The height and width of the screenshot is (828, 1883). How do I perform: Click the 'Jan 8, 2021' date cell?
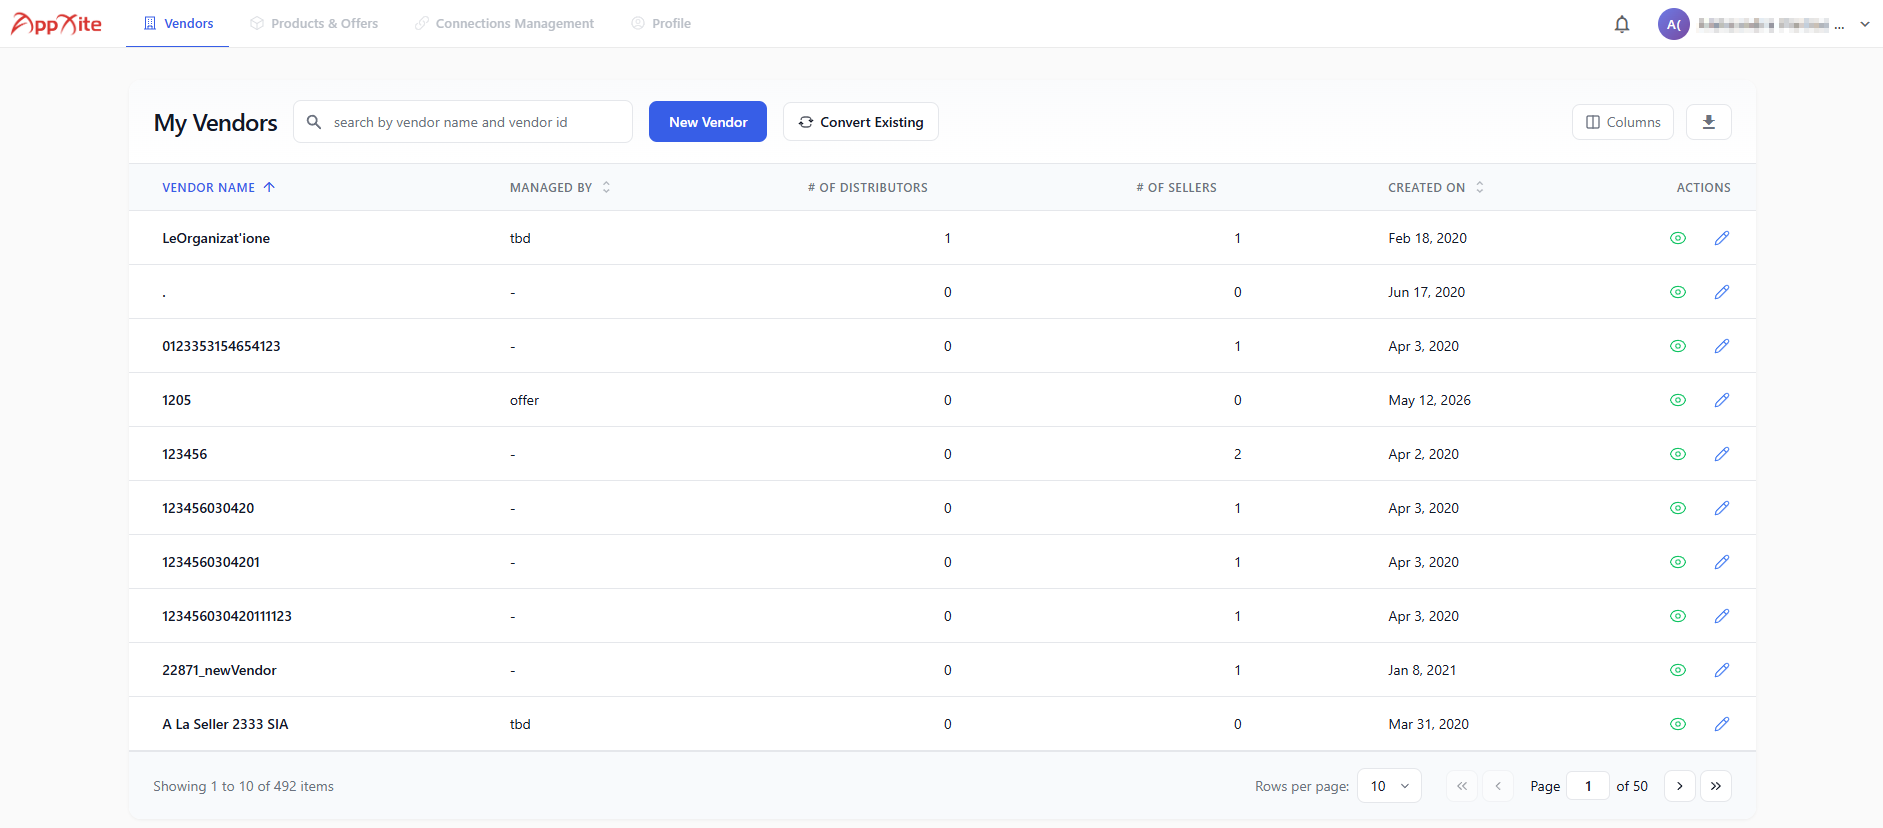[x=1422, y=670]
